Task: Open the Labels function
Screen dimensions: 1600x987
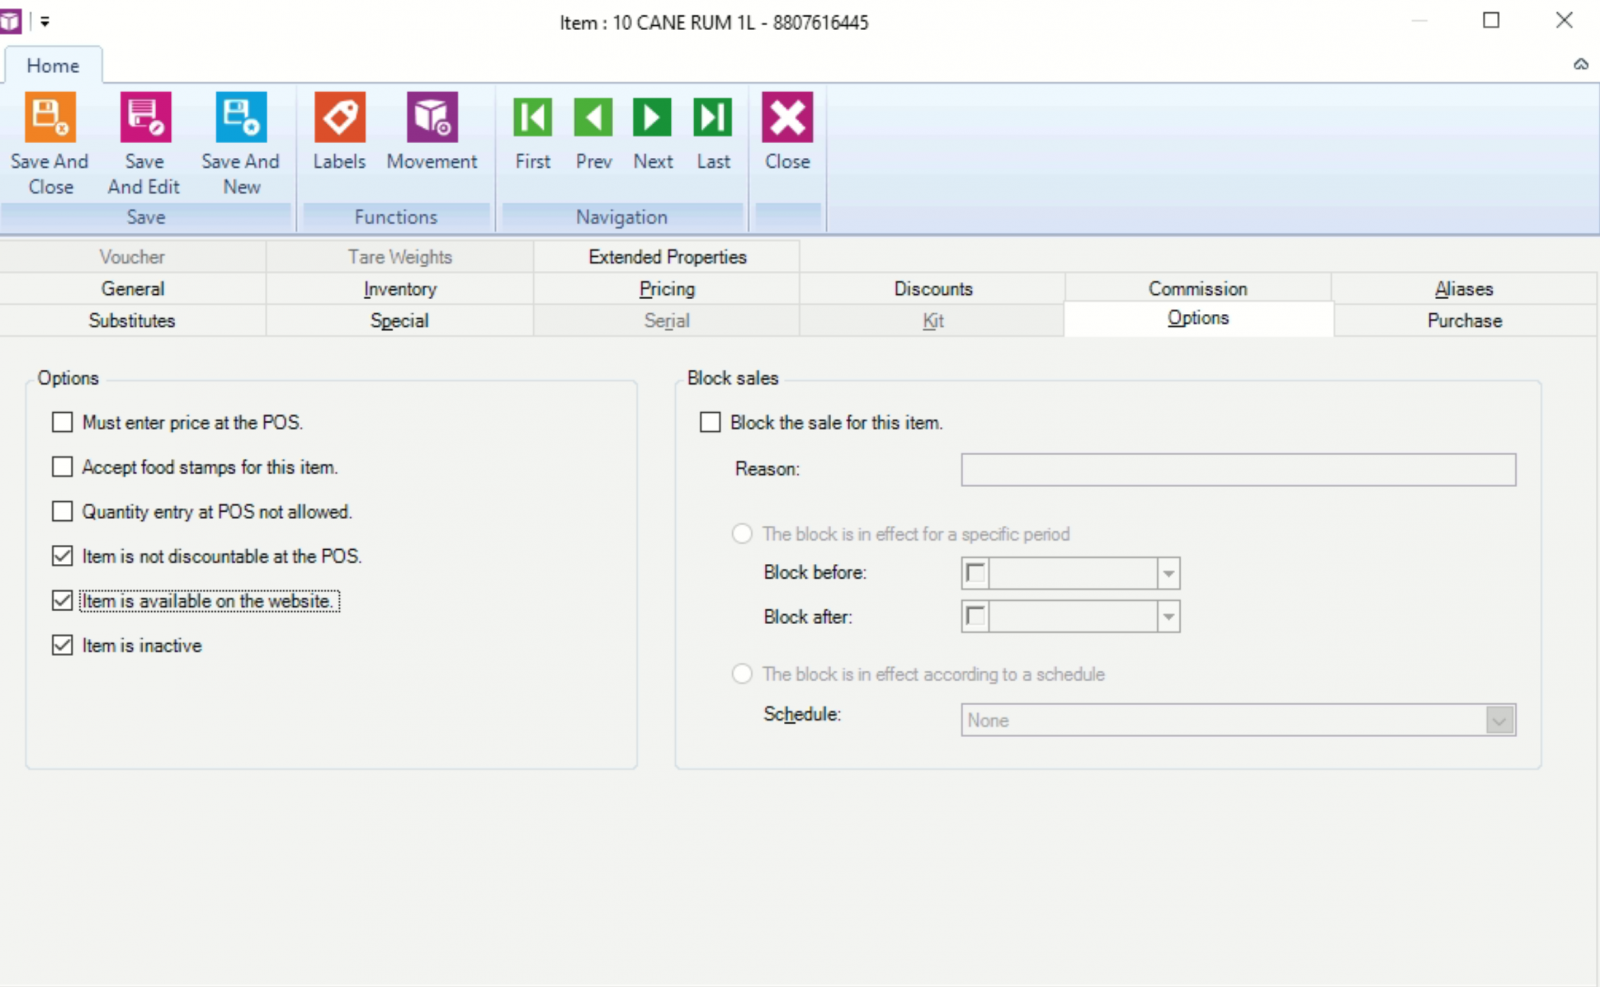Action: (x=339, y=118)
